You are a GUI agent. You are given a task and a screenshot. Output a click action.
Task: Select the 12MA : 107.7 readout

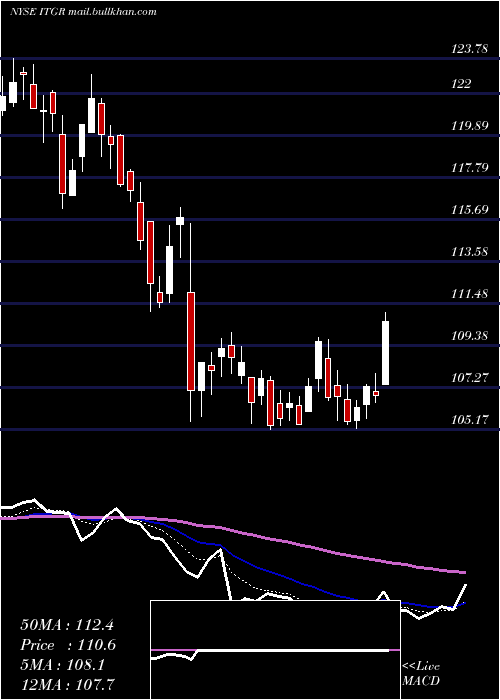click(68, 684)
